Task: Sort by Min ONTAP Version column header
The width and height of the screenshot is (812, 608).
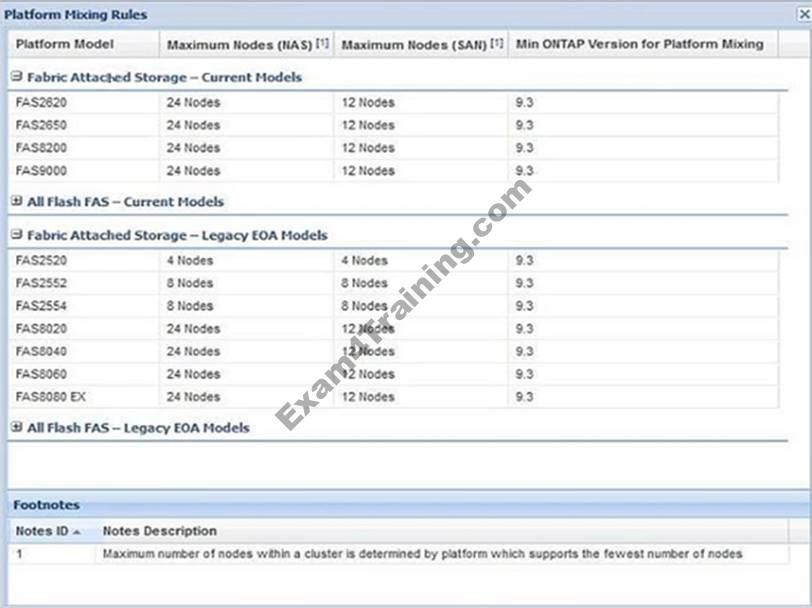Action: (x=643, y=44)
